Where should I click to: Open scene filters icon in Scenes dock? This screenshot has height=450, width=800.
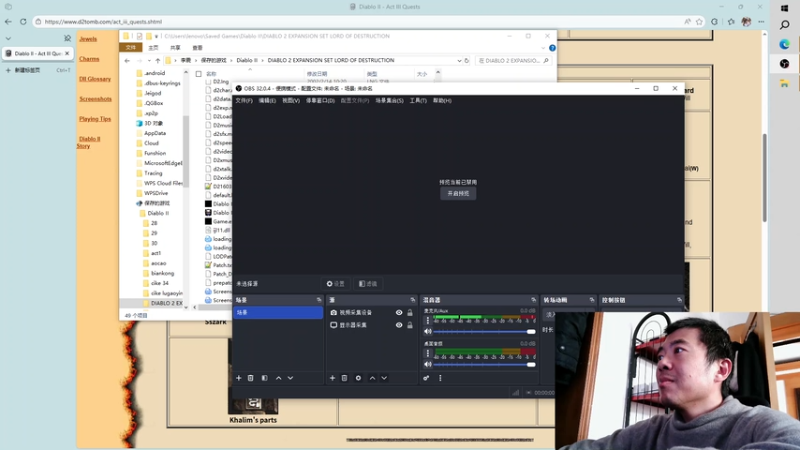[x=264, y=378]
